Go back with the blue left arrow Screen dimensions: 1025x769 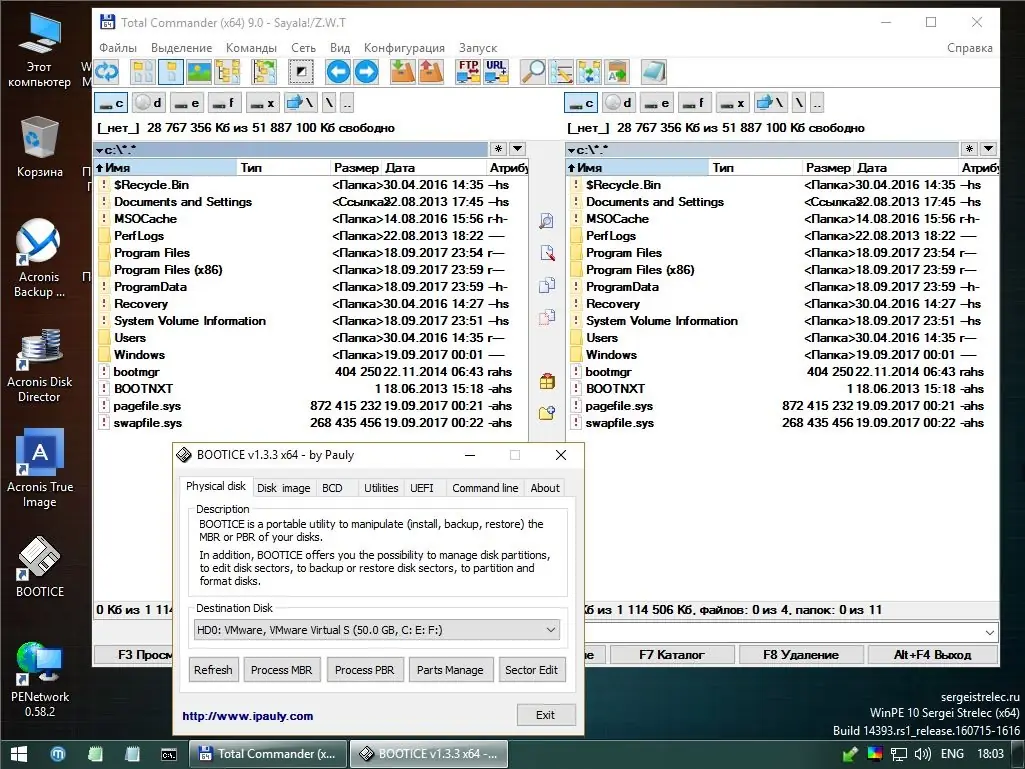pyautogui.click(x=338, y=71)
